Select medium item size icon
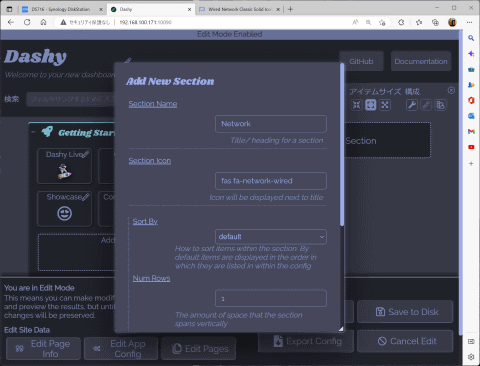The width and height of the screenshot is (480, 366). [371, 105]
